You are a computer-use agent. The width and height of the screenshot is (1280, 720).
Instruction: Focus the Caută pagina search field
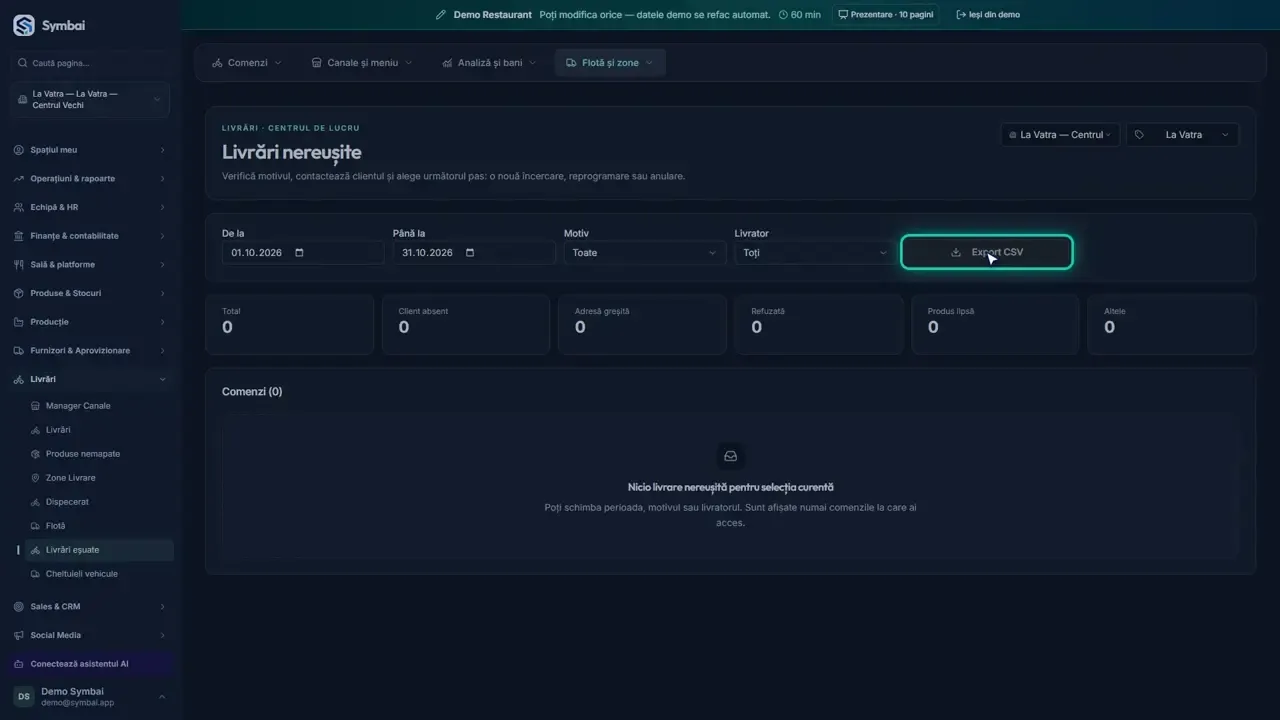coord(90,63)
